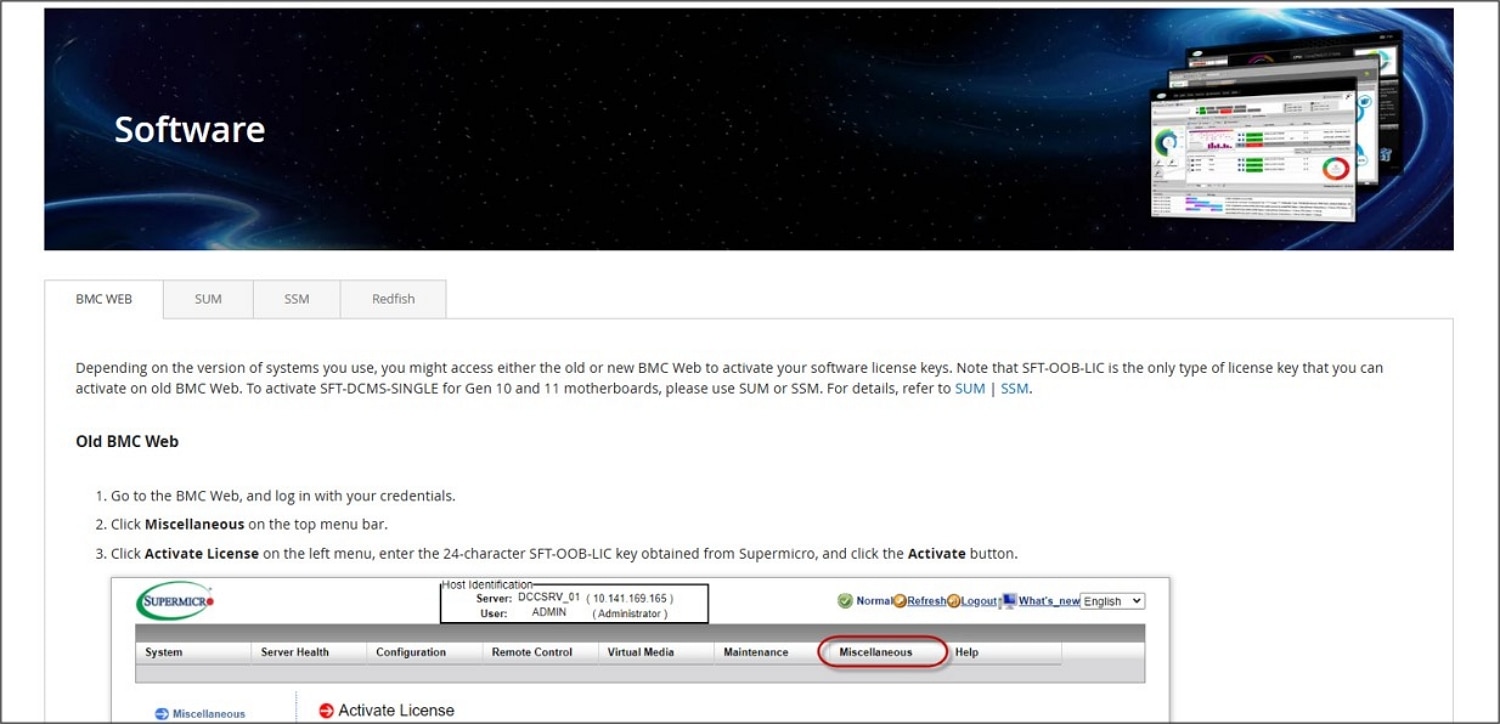The height and width of the screenshot is (724, 1500).
Task: Click the What's_new monitor icon
Action: 1009,601
